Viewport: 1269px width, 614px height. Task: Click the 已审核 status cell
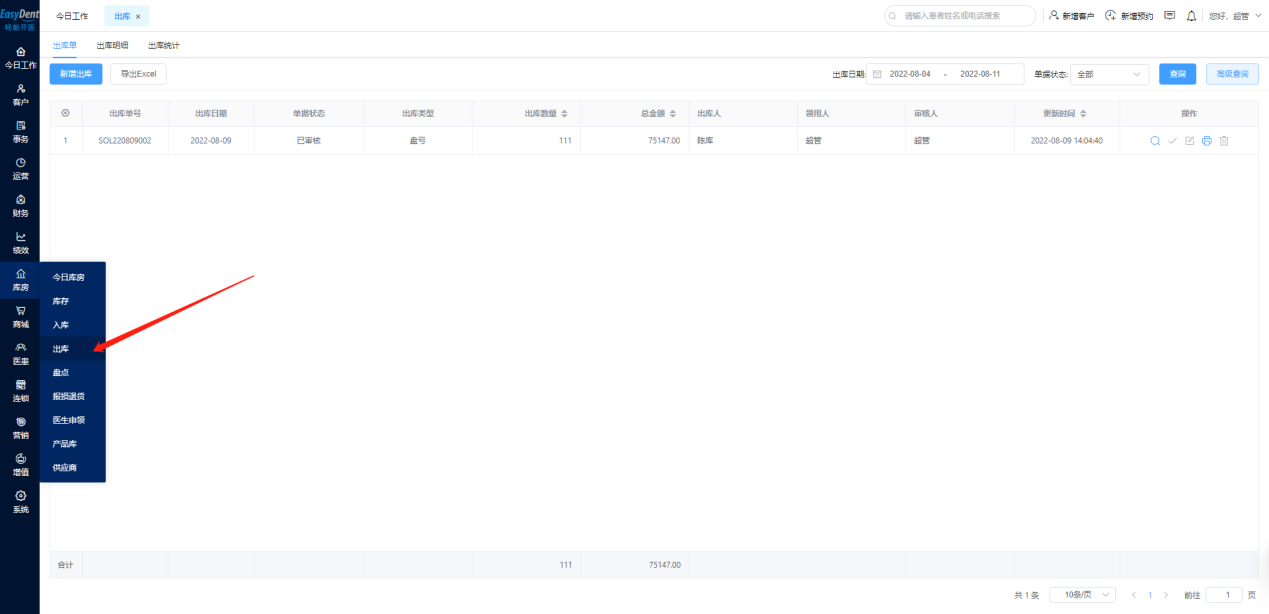click(x=309, y=141)
